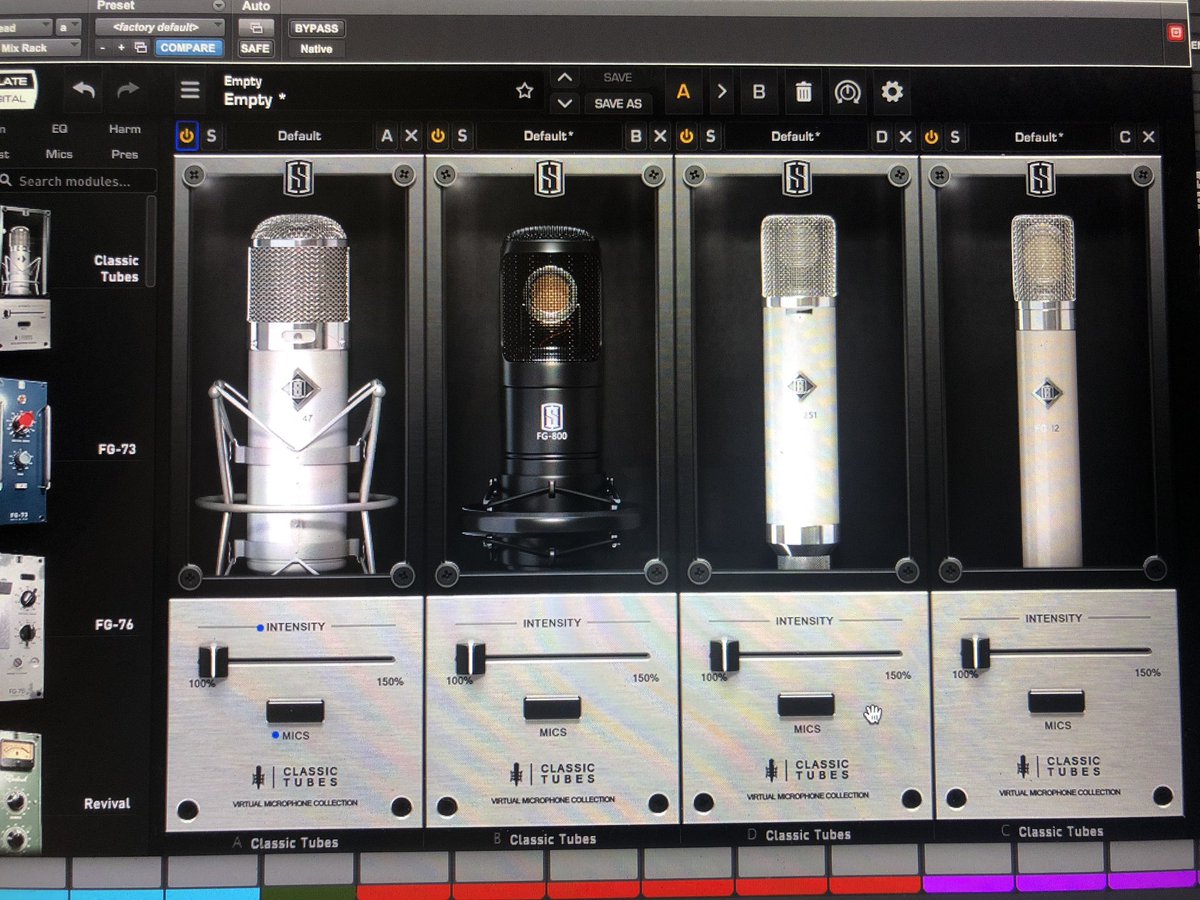Choose FG-73 in module browser
This screenshot has width=1200, height=900.
click(117, 449)
